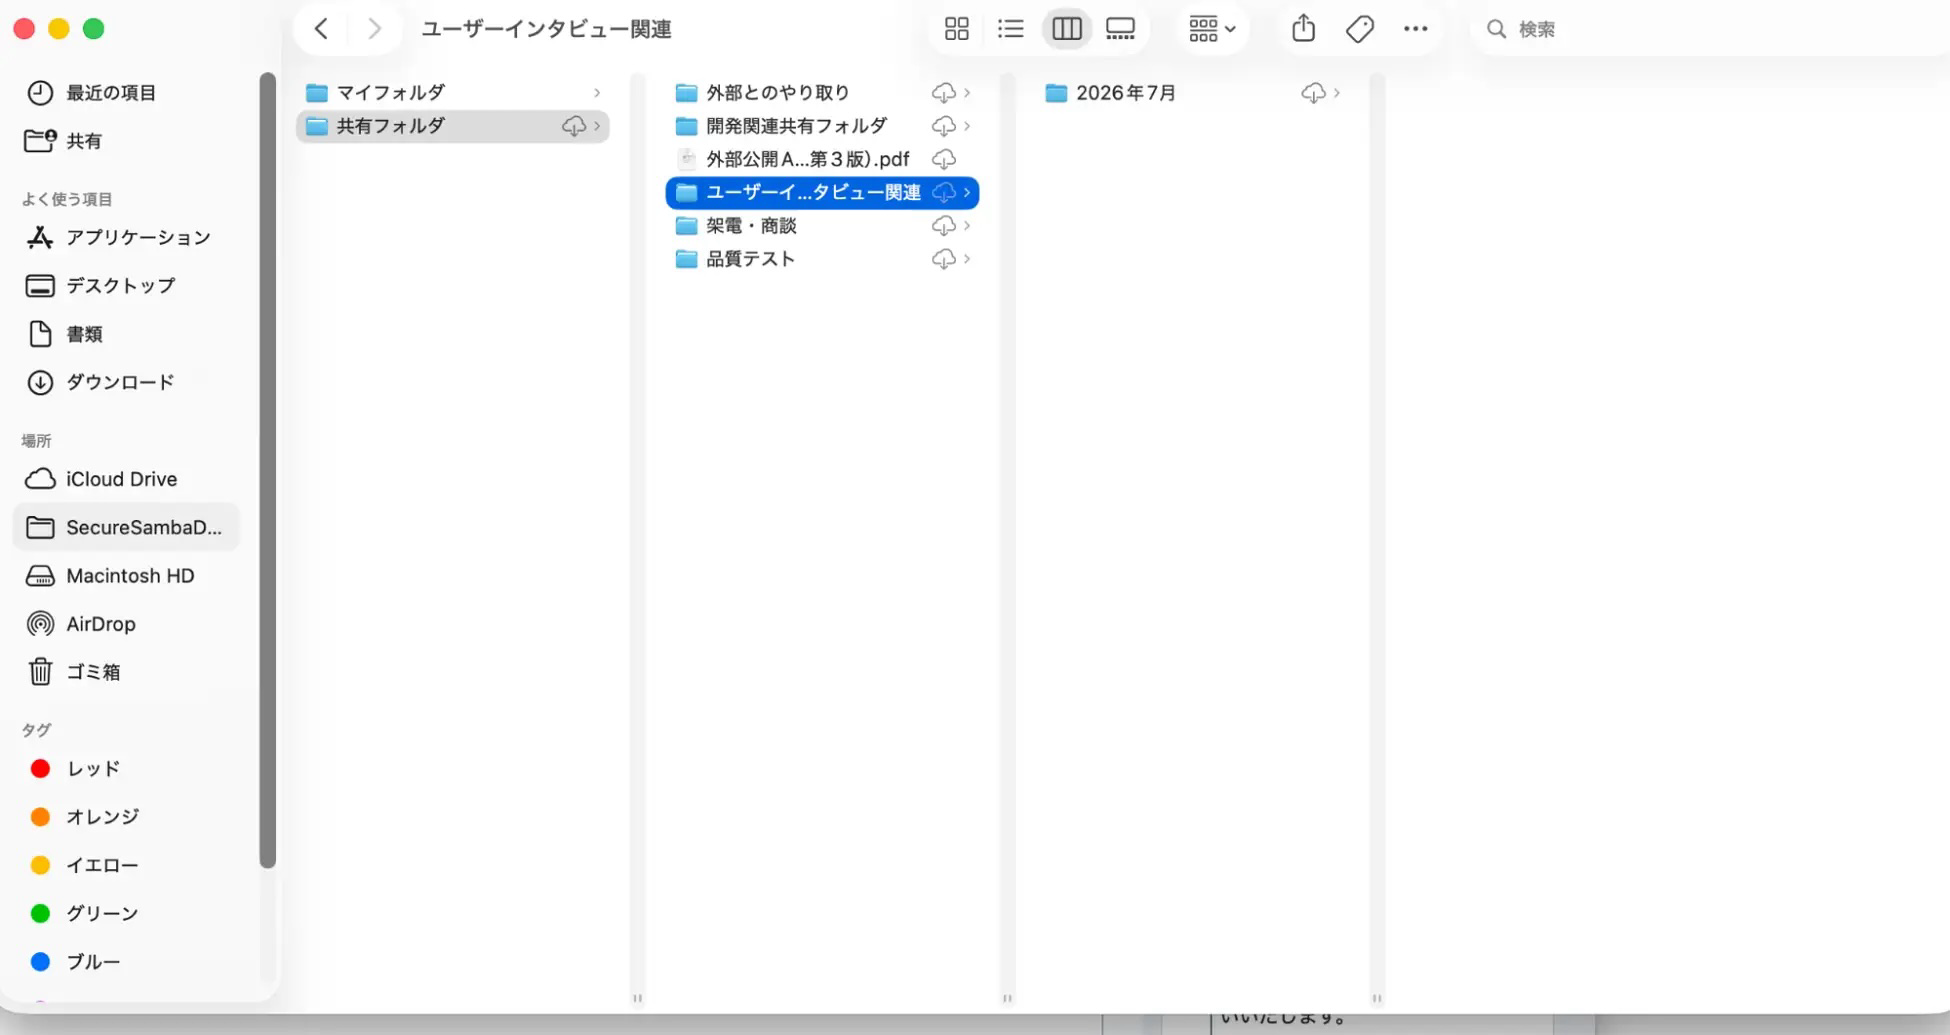Download cloud icon on 共有フォルダ
1950x1035 pixels.
[x=574, y=126]
